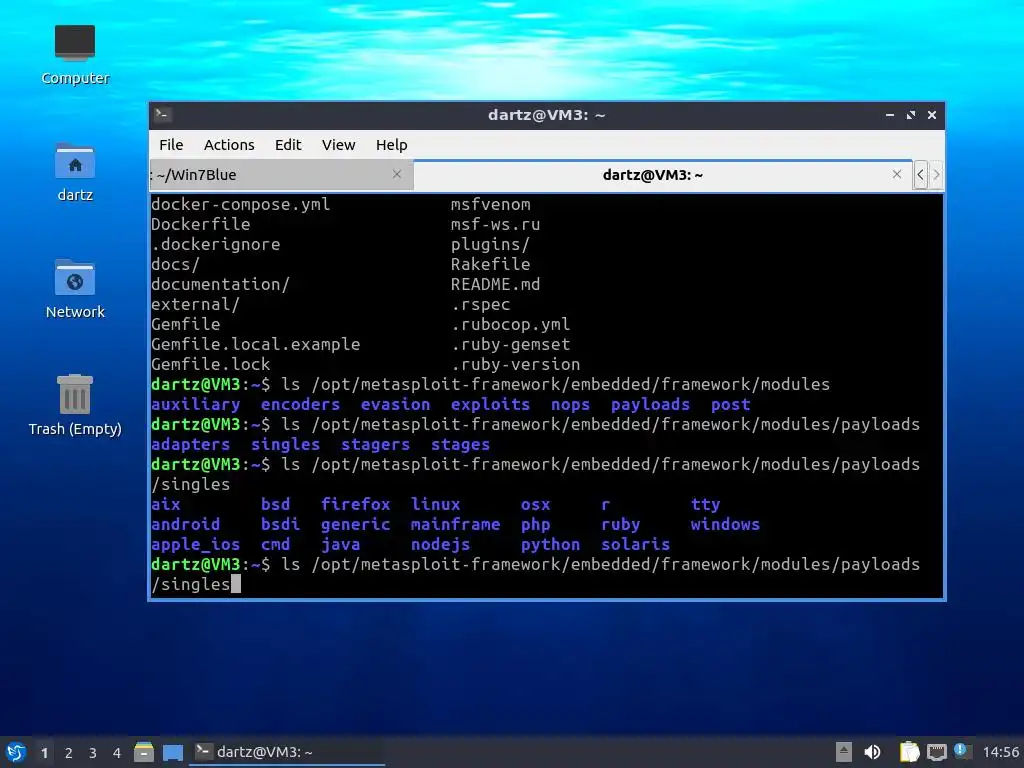
Task: Open the Computer desktop icon
Action: coord(74,55)
